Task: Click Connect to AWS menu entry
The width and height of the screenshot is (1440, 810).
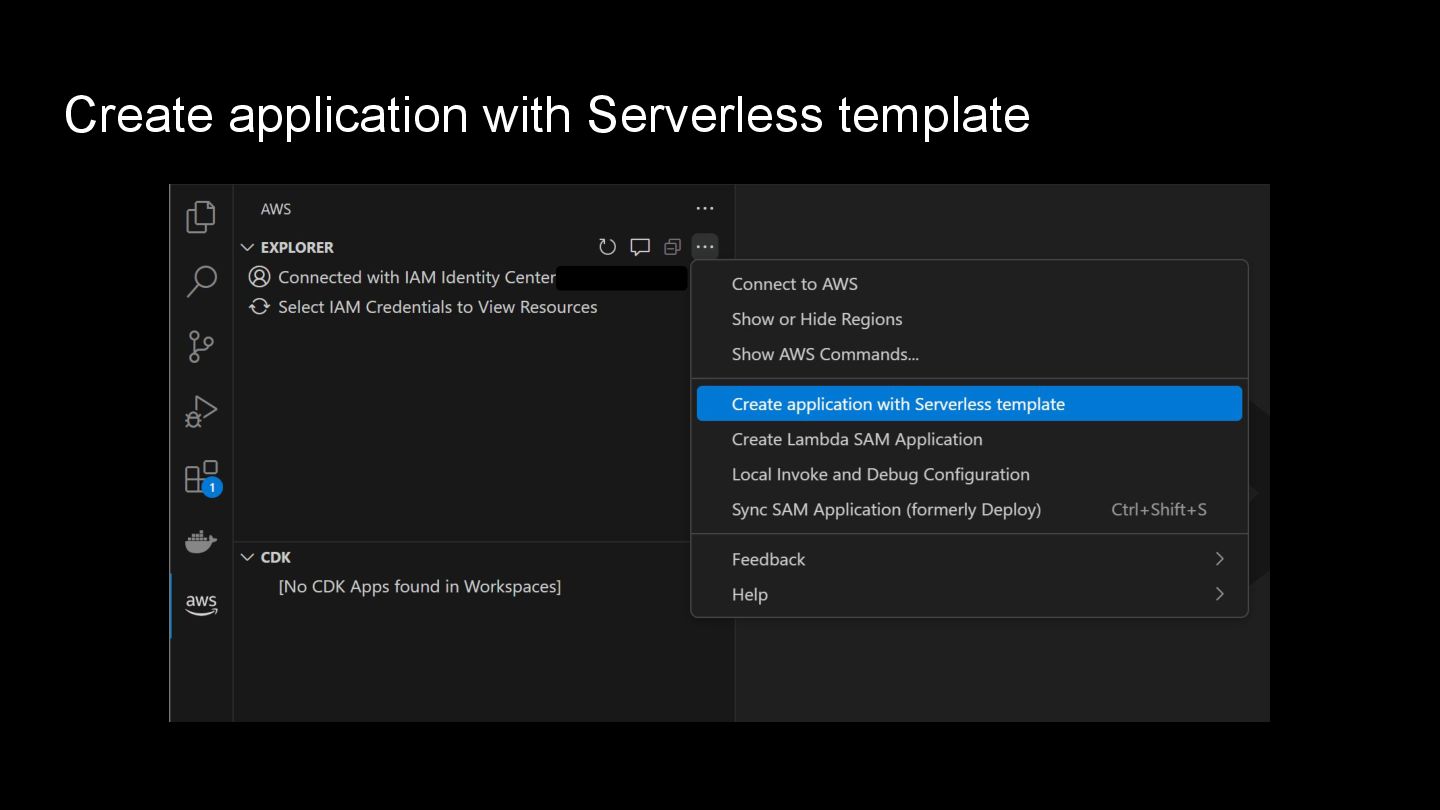Action: tap(795, 284)
